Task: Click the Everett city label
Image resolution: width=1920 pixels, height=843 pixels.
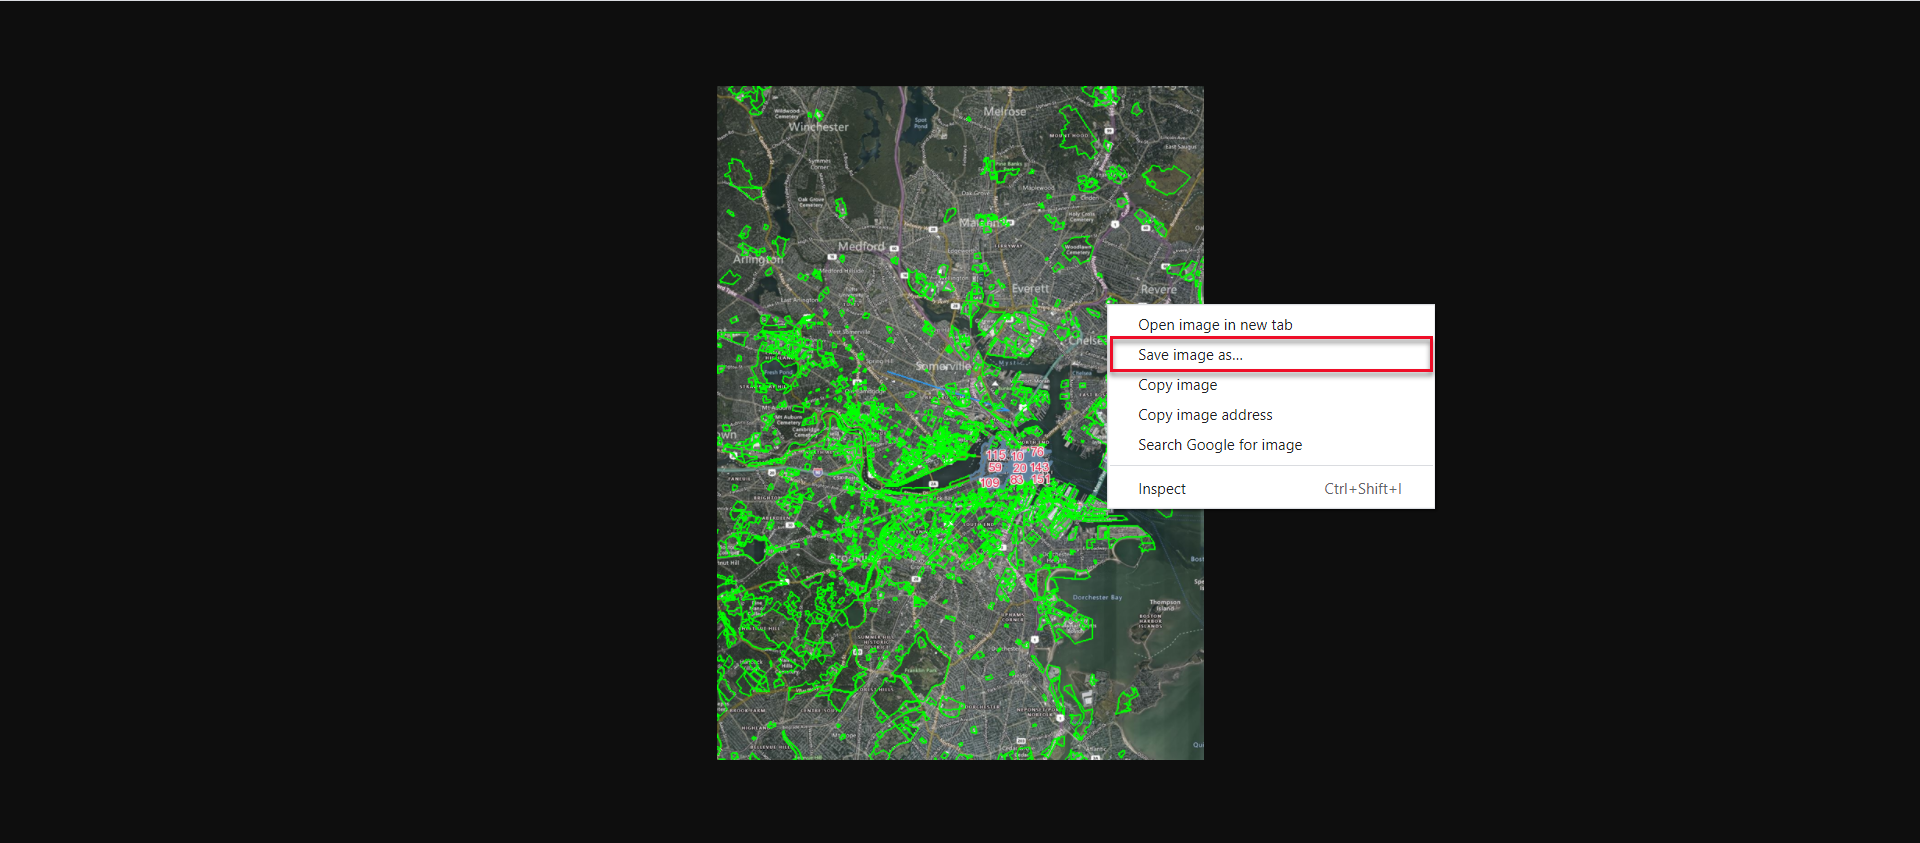Action: [1030, 289]
